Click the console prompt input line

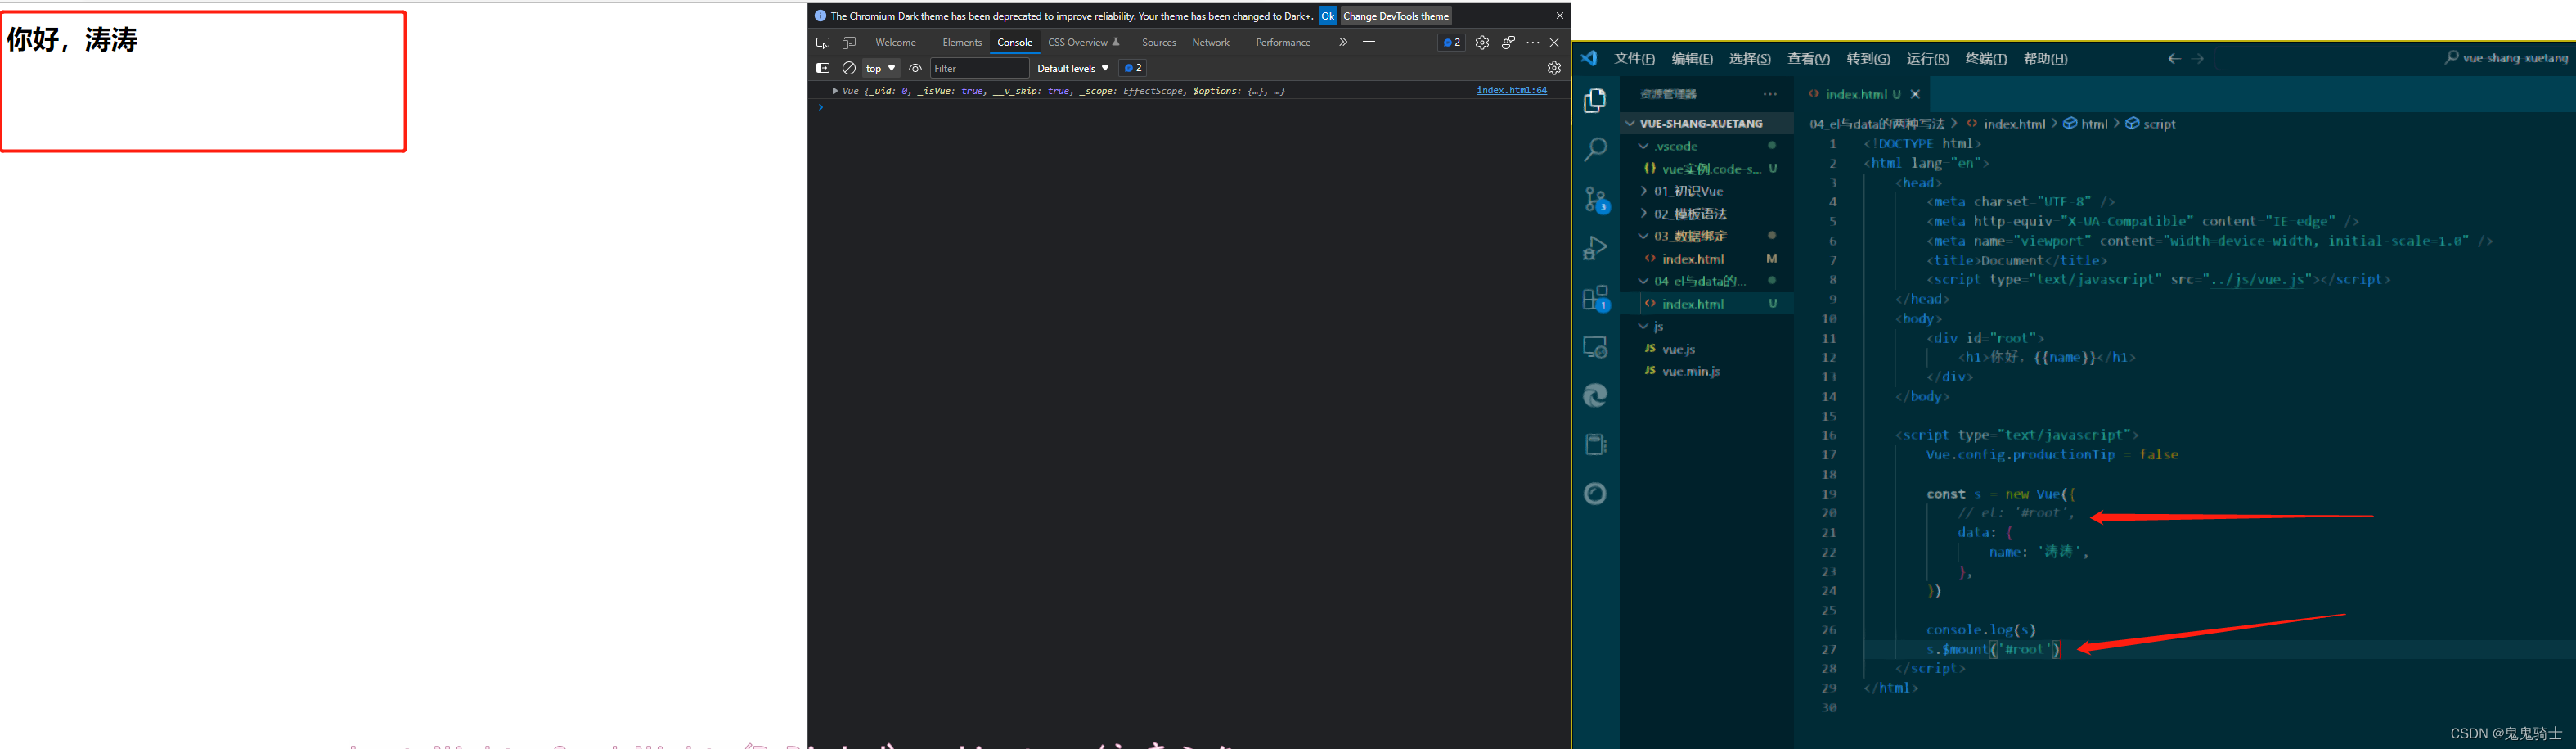1190,107
